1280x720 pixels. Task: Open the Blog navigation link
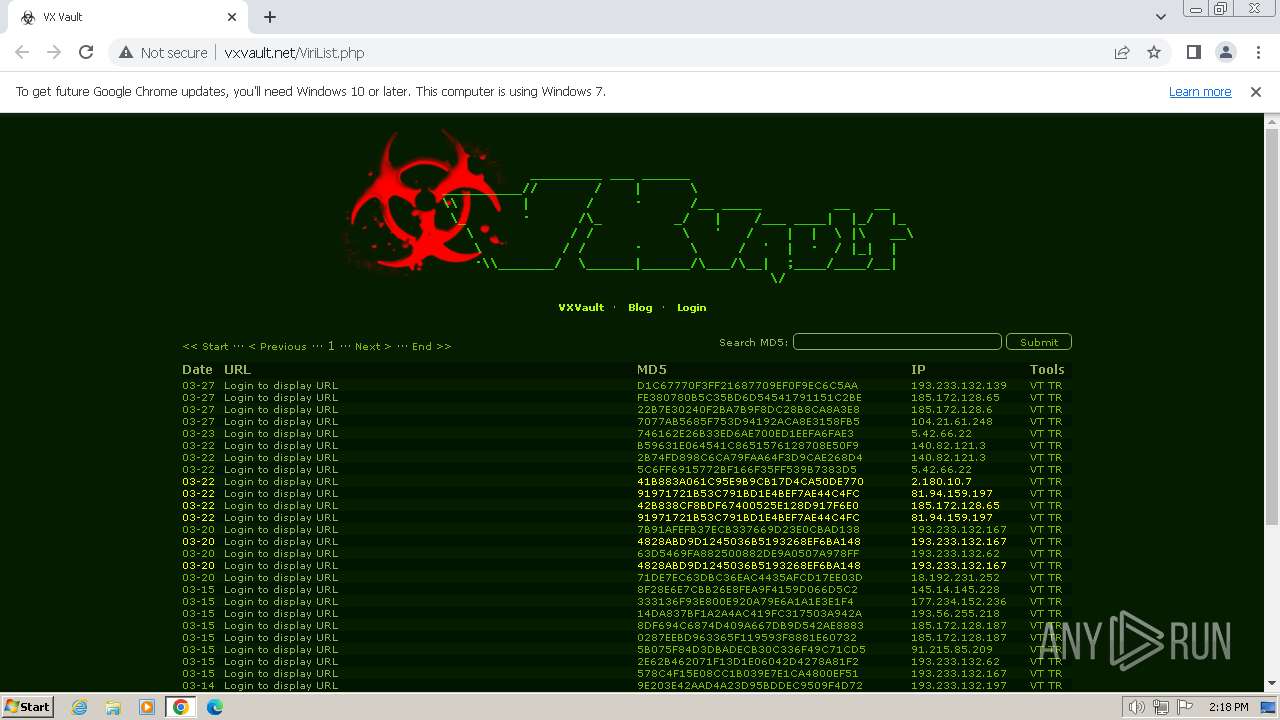pyautogui.click(x=640, y=308)
